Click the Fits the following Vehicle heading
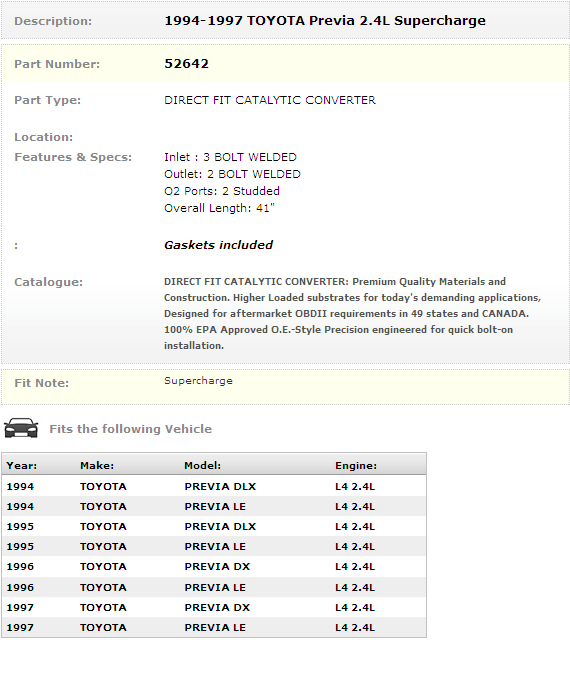The height and width of the screenshot is (697, 570). coord(130,429)
